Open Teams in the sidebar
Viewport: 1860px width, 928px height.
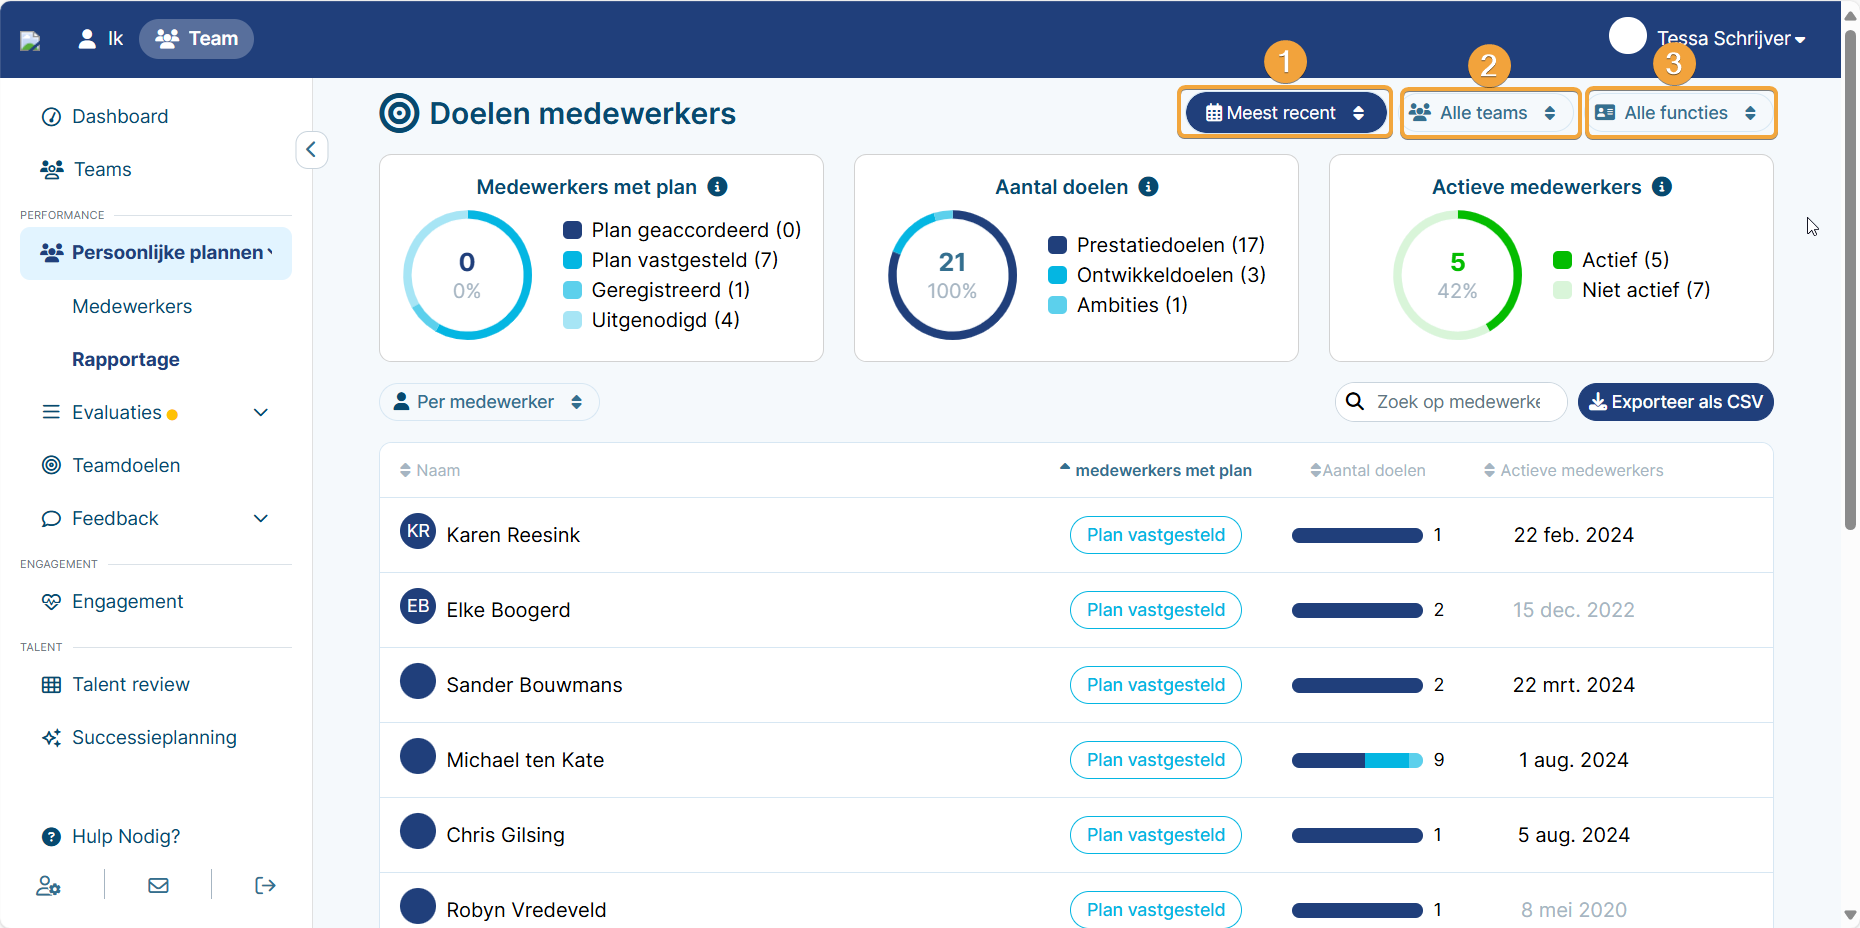[102, 170]
